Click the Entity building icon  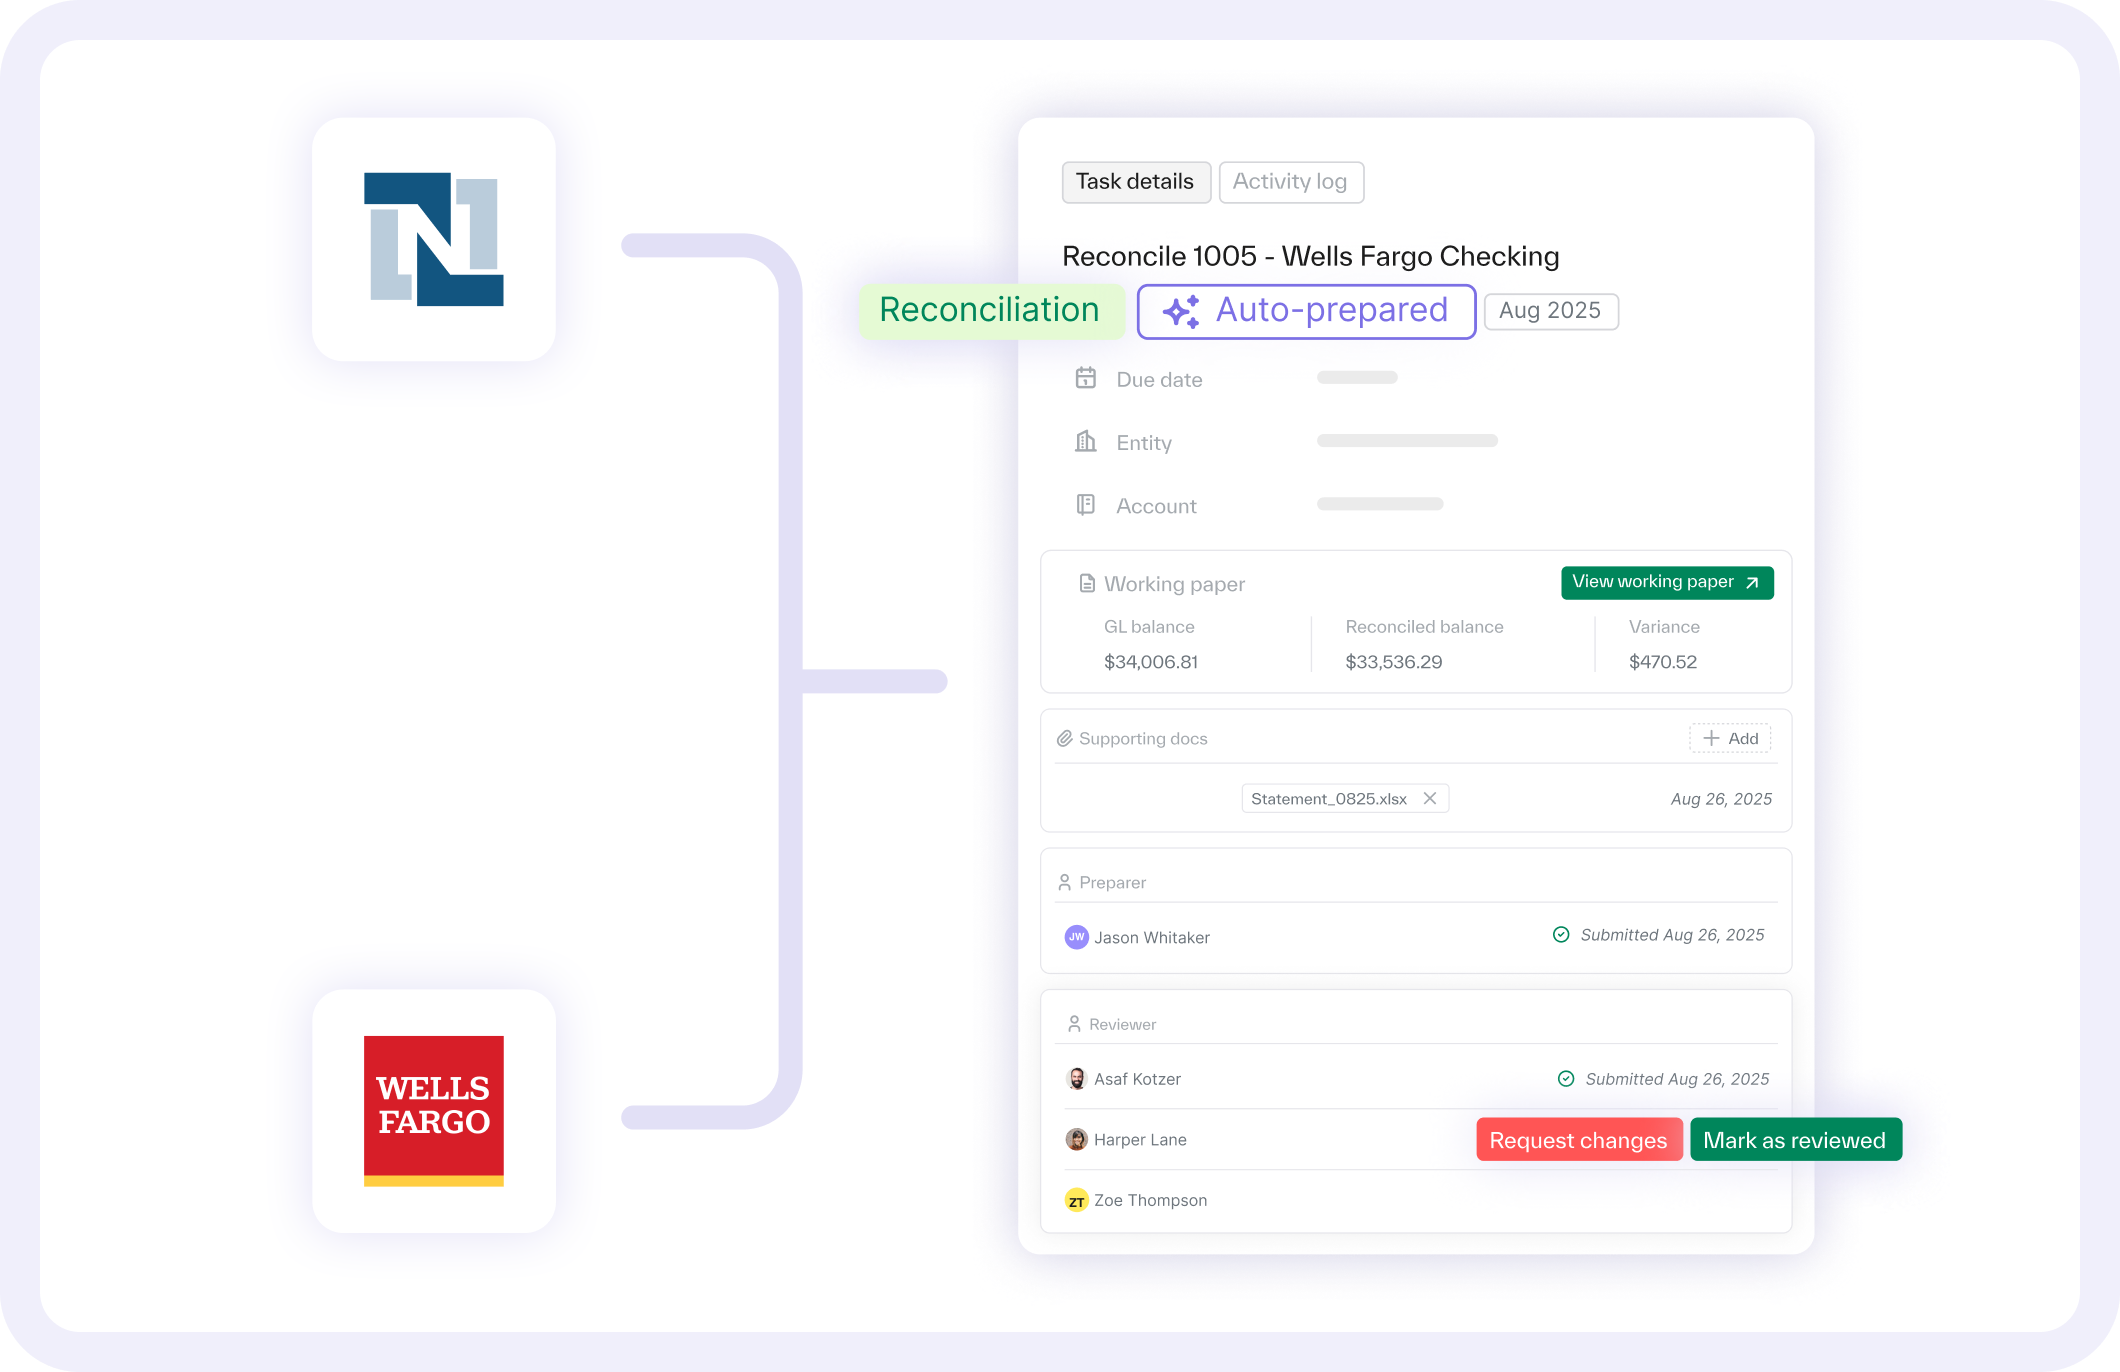1085,441
